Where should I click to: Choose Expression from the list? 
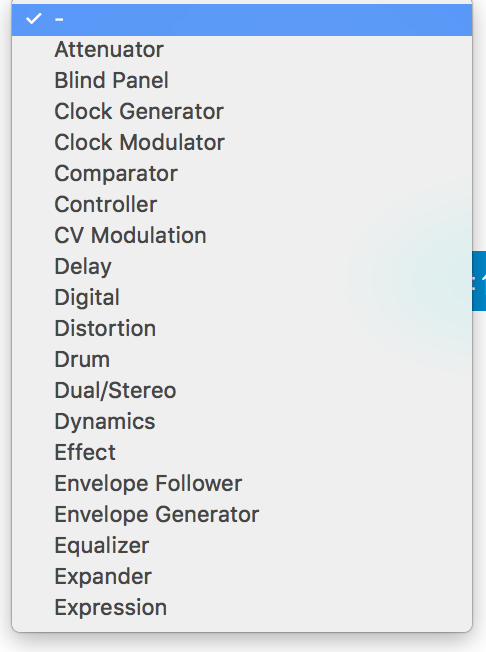[x=242, y=608]
